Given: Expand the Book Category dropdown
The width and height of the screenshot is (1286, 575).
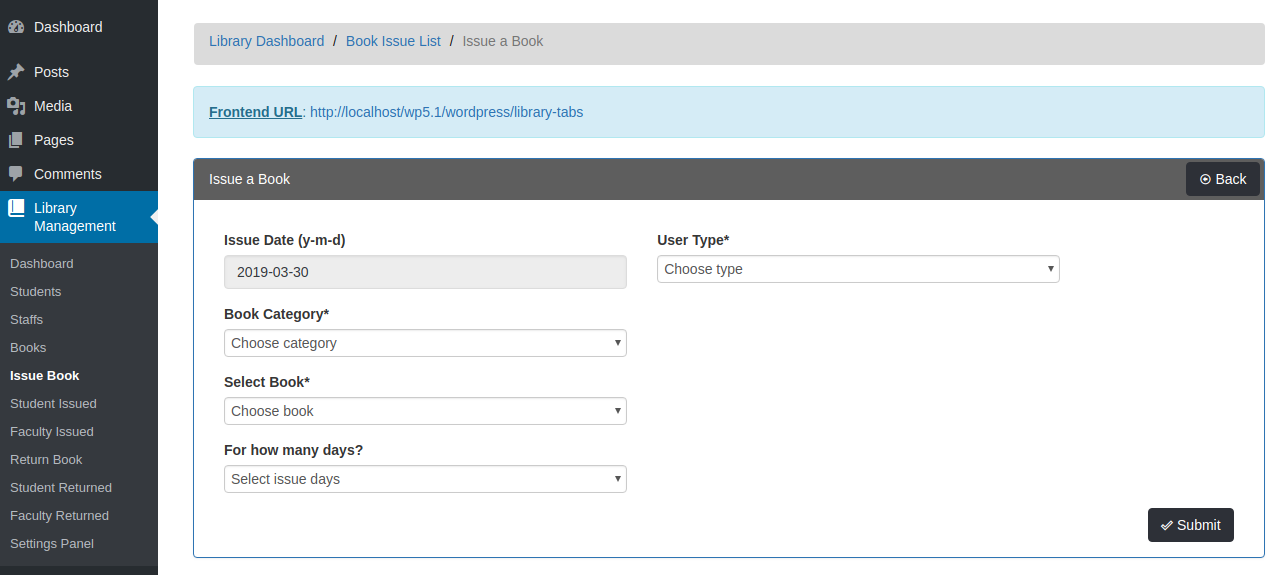Looking at the screenshot, I should pyautogui.click(x=425, y=343).
